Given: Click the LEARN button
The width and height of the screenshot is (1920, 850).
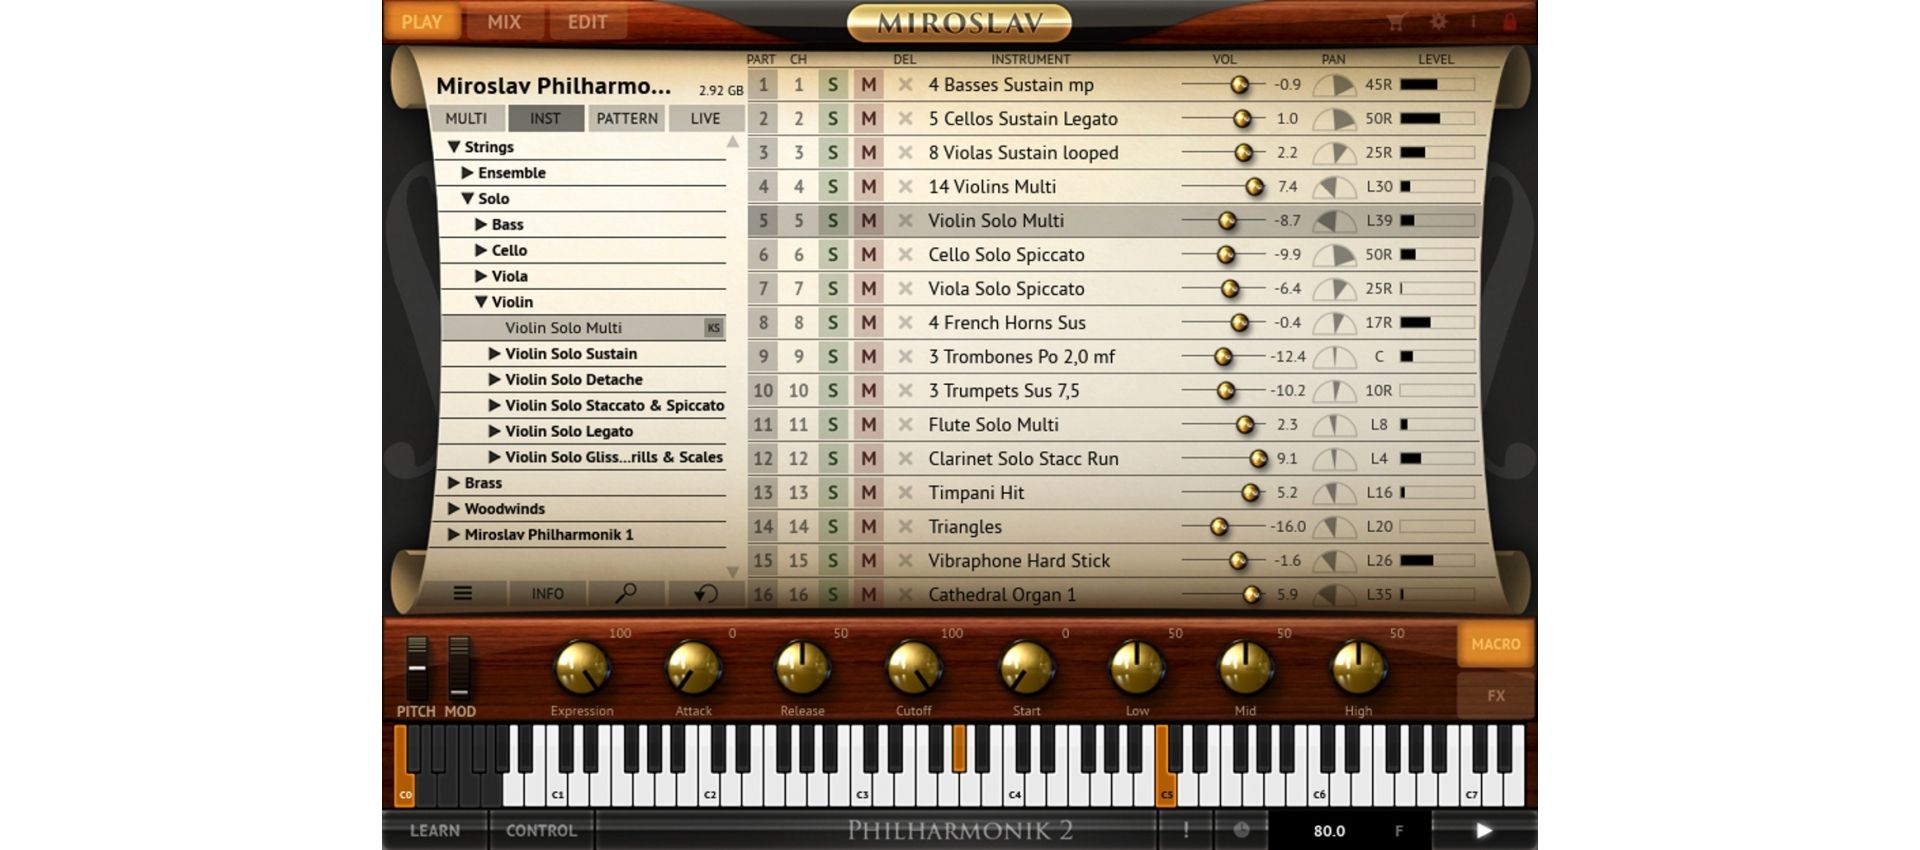Looking at the screenshot, I should (435, 830).
